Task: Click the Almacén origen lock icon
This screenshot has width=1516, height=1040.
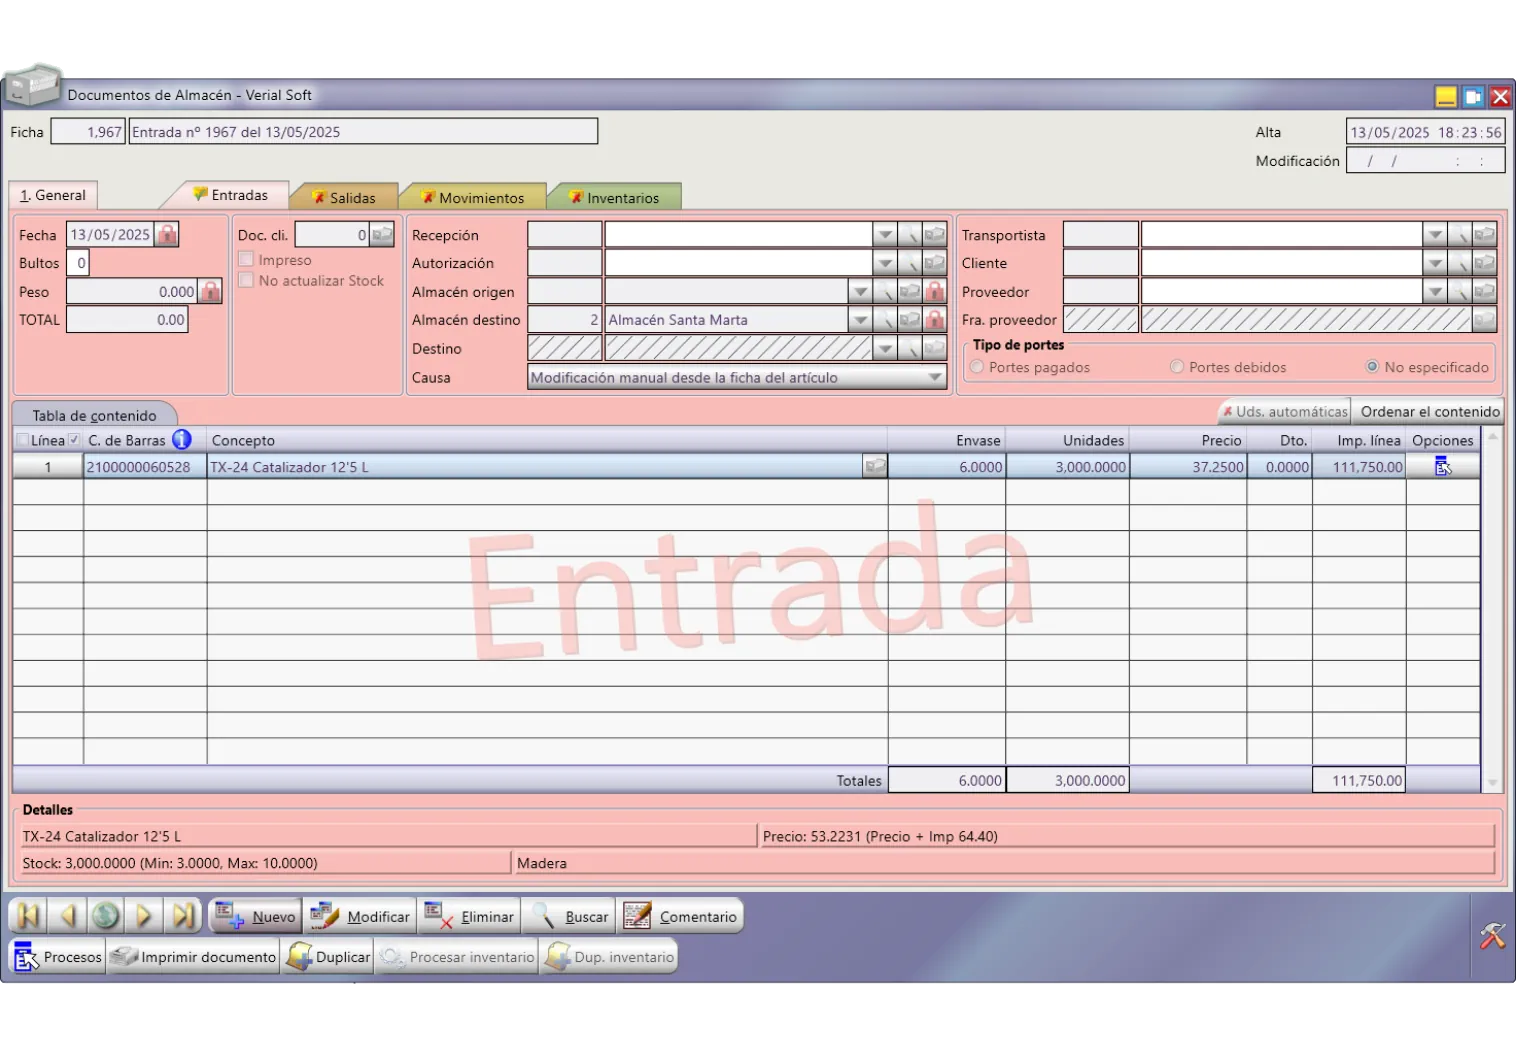Action: (934, 292)
